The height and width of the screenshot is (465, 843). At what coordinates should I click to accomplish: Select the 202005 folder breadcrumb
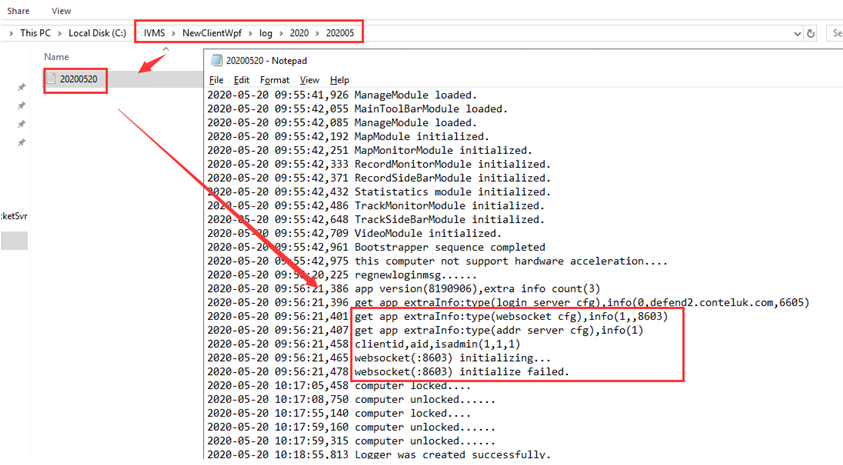click(340, 33)
